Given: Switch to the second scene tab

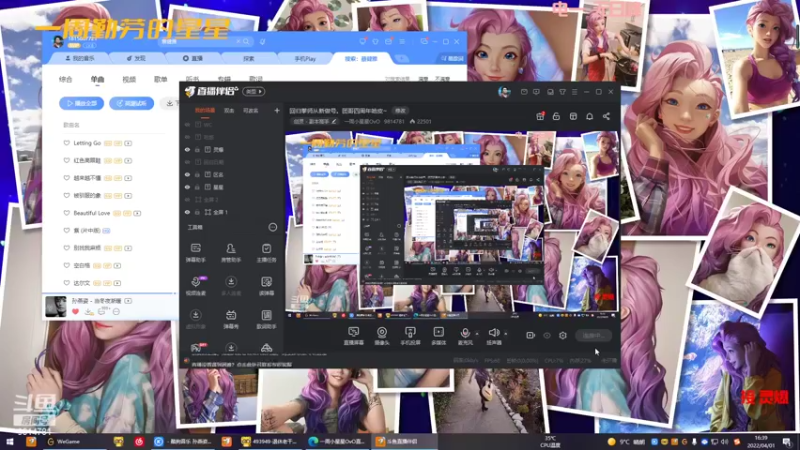Looking at the screenshot, I should pyautogui.click(x=229, y=110).
